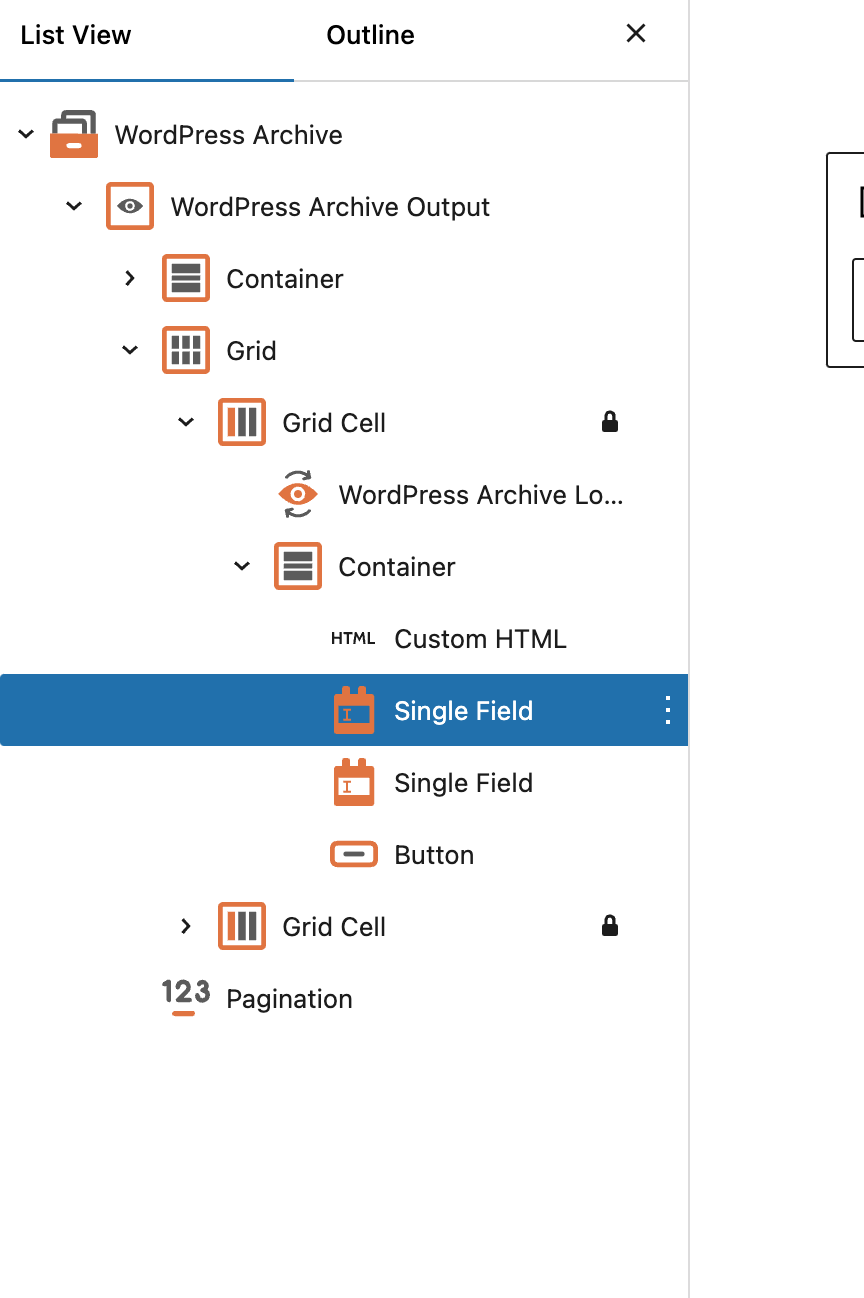Select the Pagination label

click(x=290, y=999)
